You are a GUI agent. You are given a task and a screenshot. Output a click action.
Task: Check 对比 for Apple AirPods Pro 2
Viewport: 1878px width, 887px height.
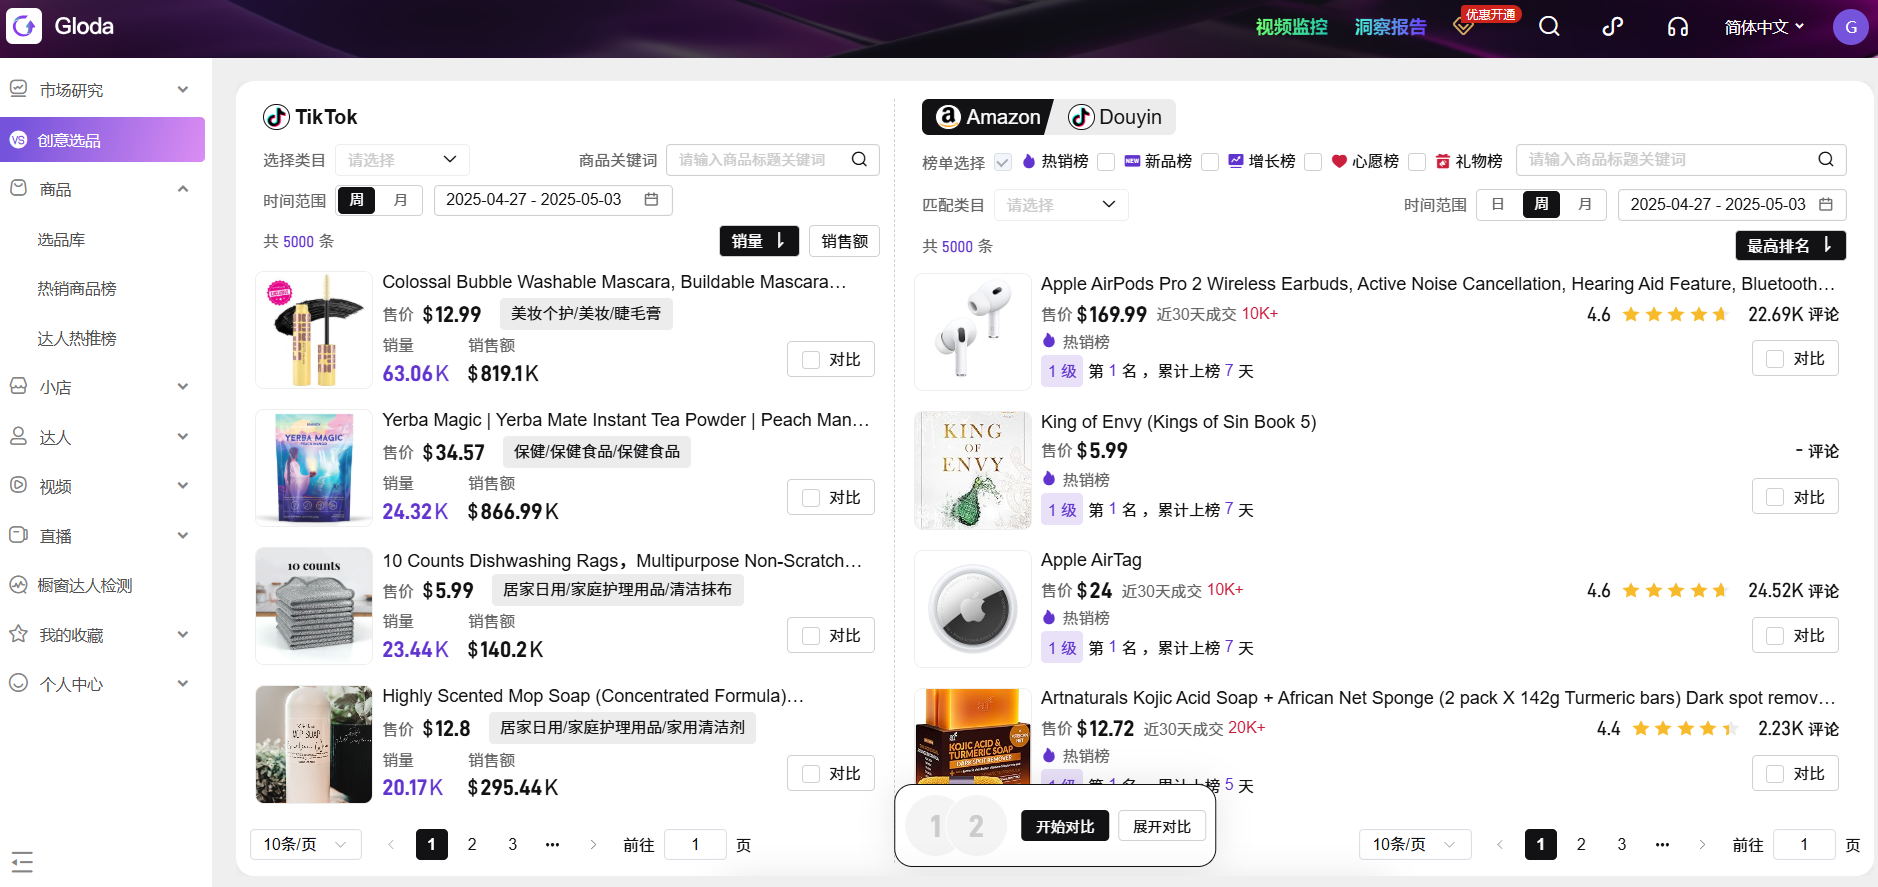[1775, 359]
